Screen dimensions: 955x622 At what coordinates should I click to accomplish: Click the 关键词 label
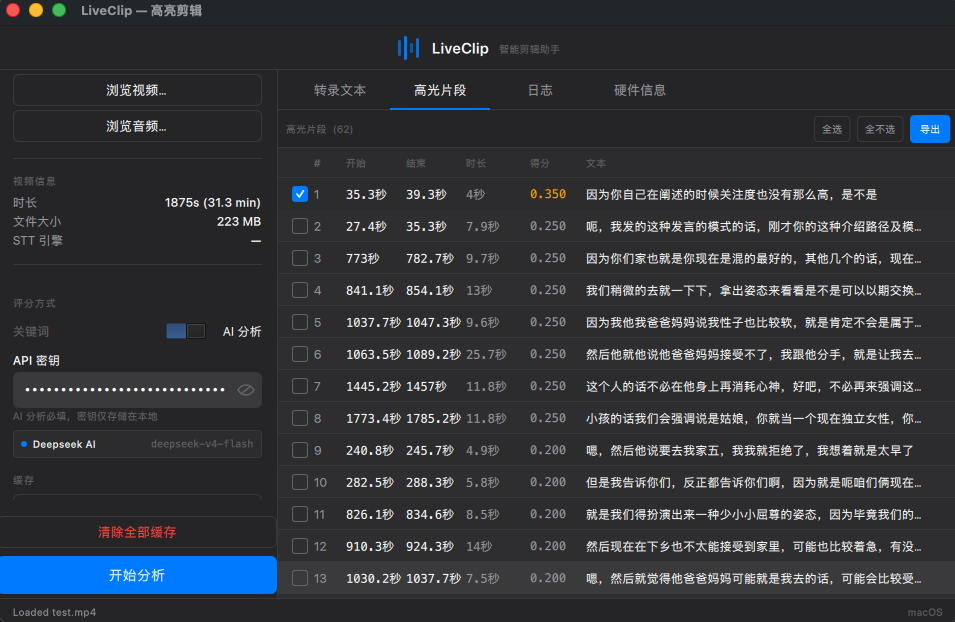click(31, 331)
